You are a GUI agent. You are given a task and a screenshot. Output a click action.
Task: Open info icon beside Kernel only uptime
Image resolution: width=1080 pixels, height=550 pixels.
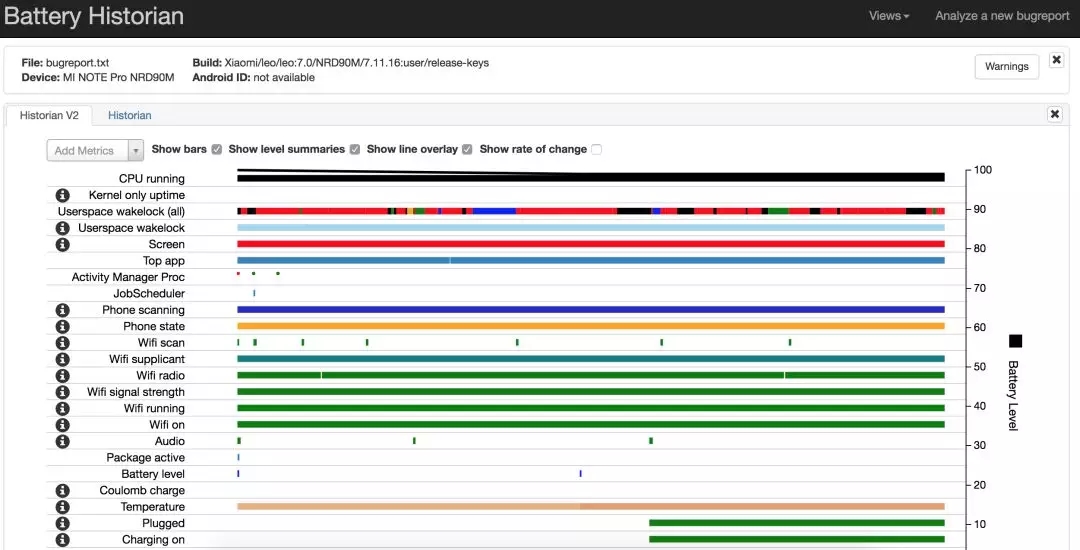click(x=62, y=195)
